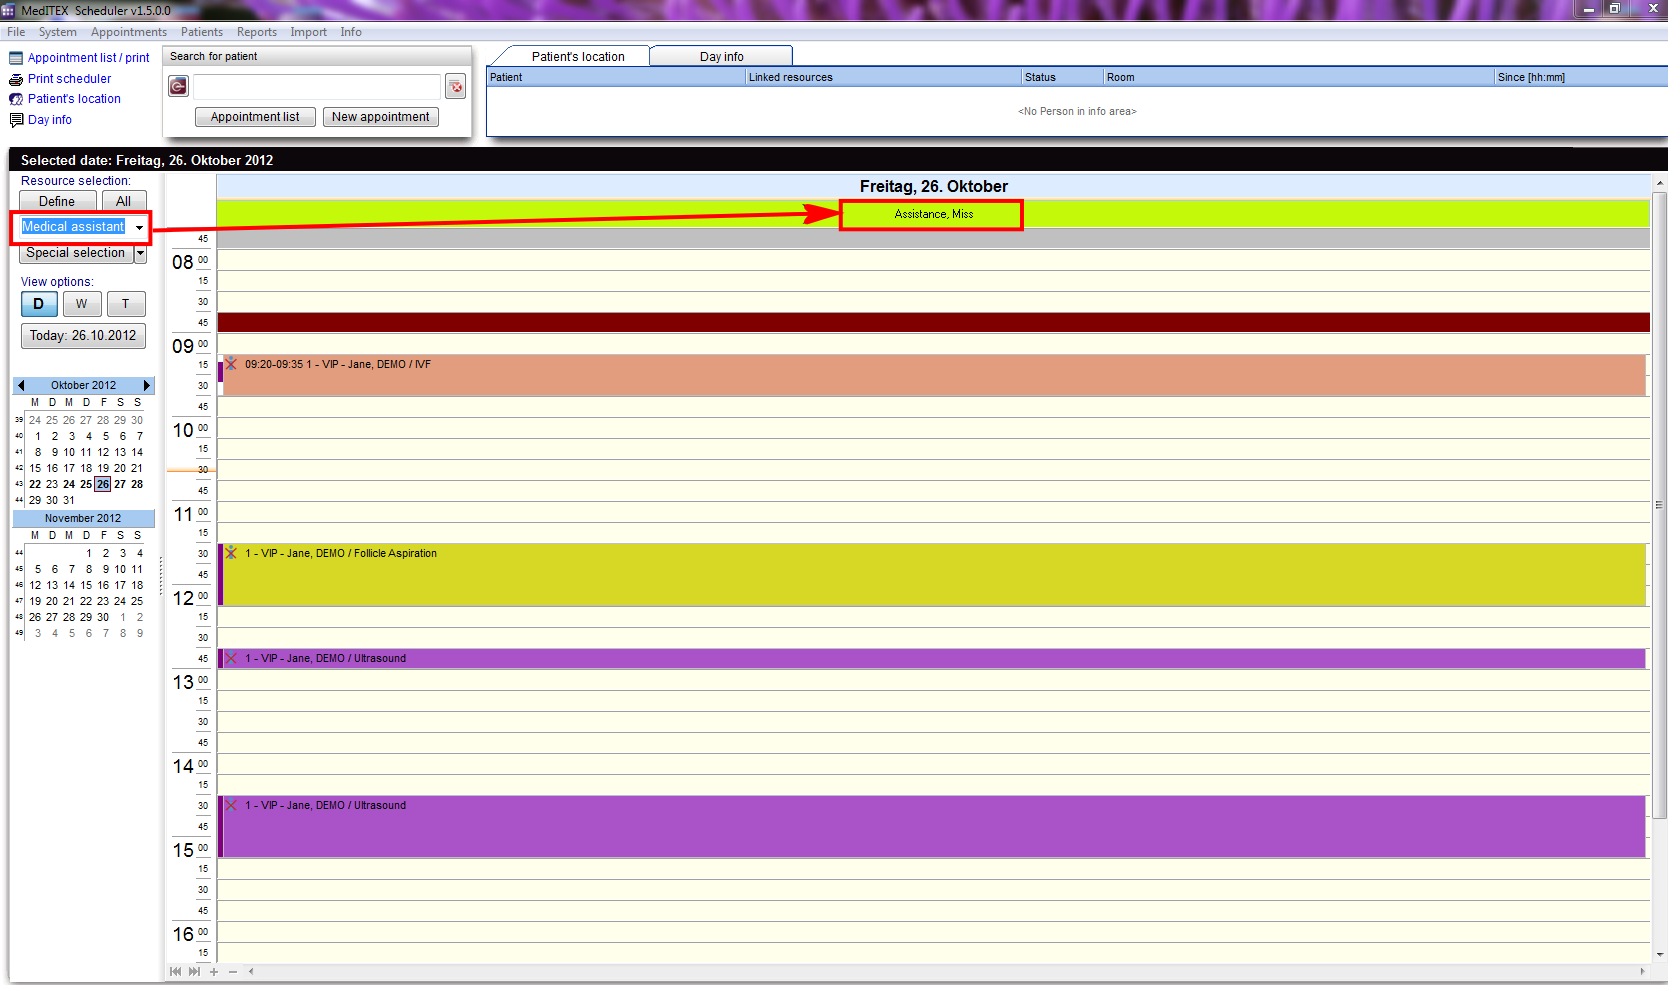Open the Appointments menu

(129, 32)
